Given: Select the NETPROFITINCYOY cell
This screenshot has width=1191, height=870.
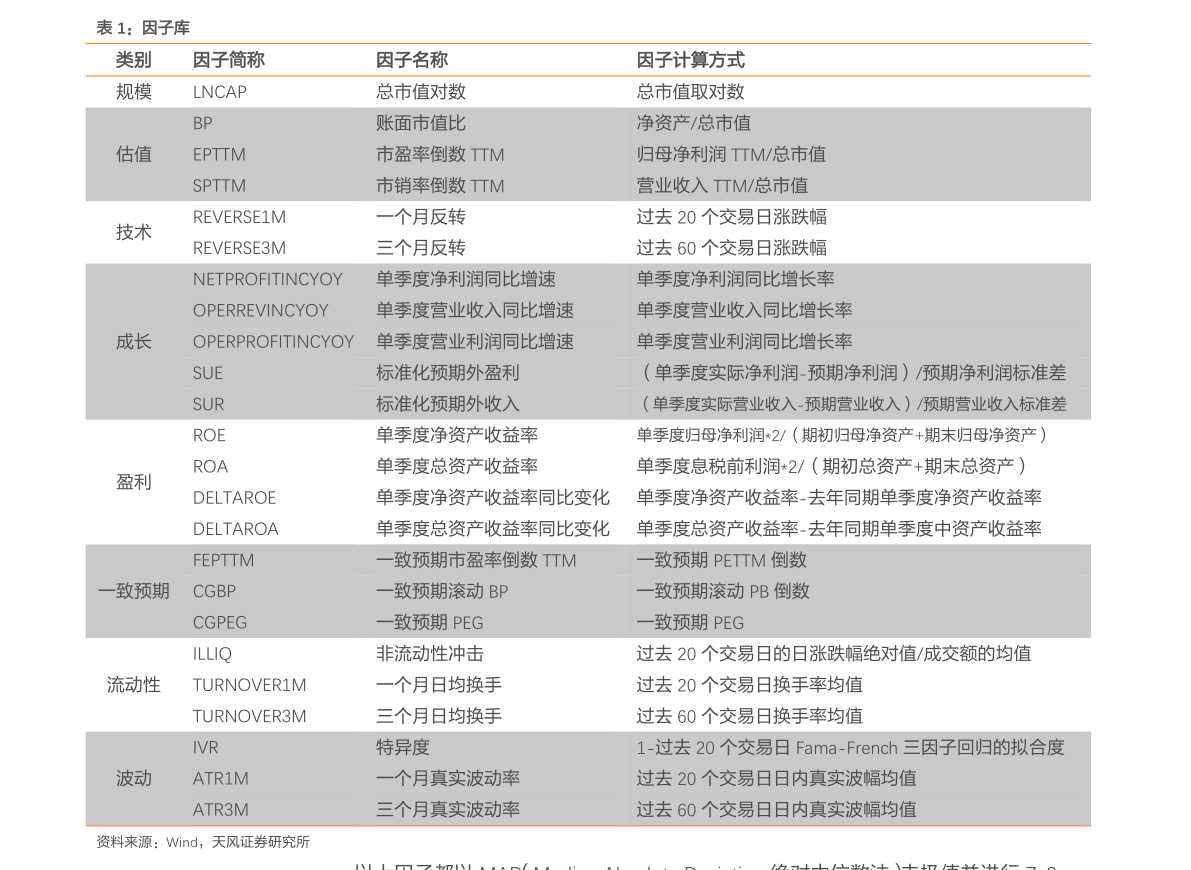Looking at the screenshot, I should tap(267, 279).
